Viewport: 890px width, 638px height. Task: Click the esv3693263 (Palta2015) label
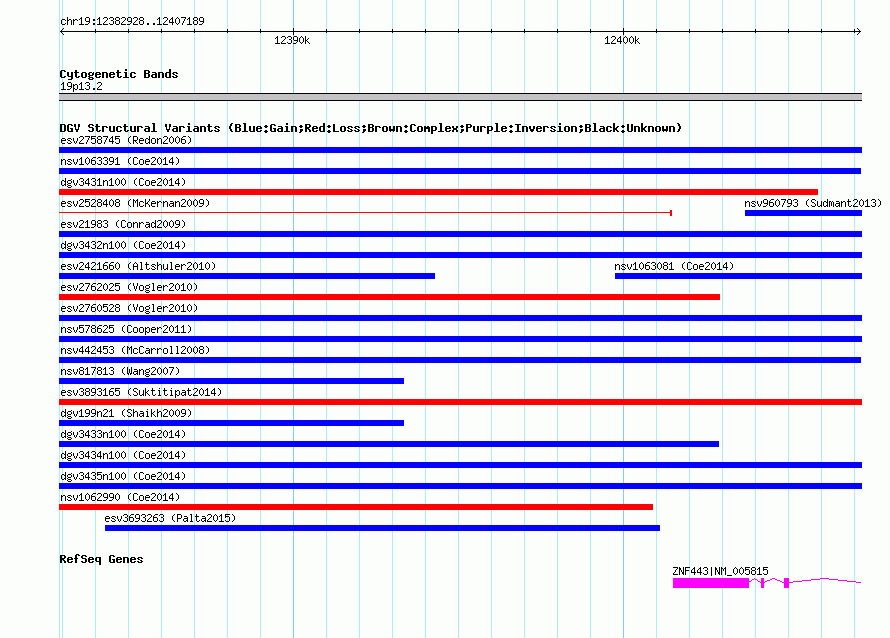170,518
